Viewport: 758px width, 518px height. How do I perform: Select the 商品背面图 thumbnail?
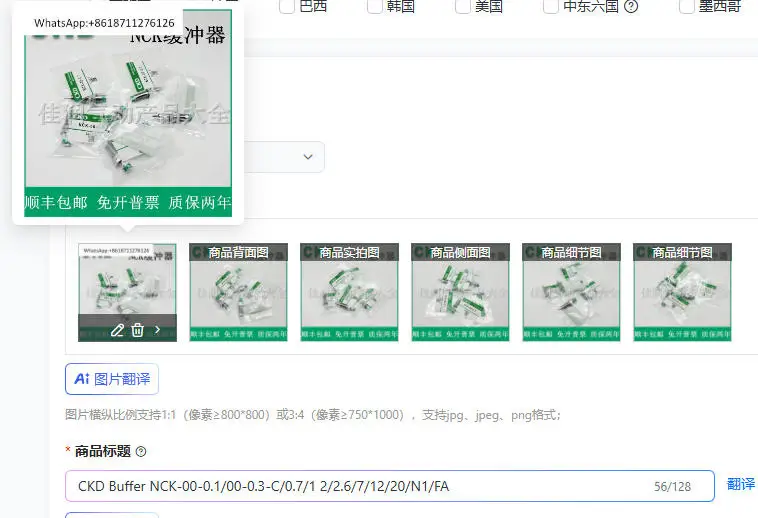pos(238,292)
